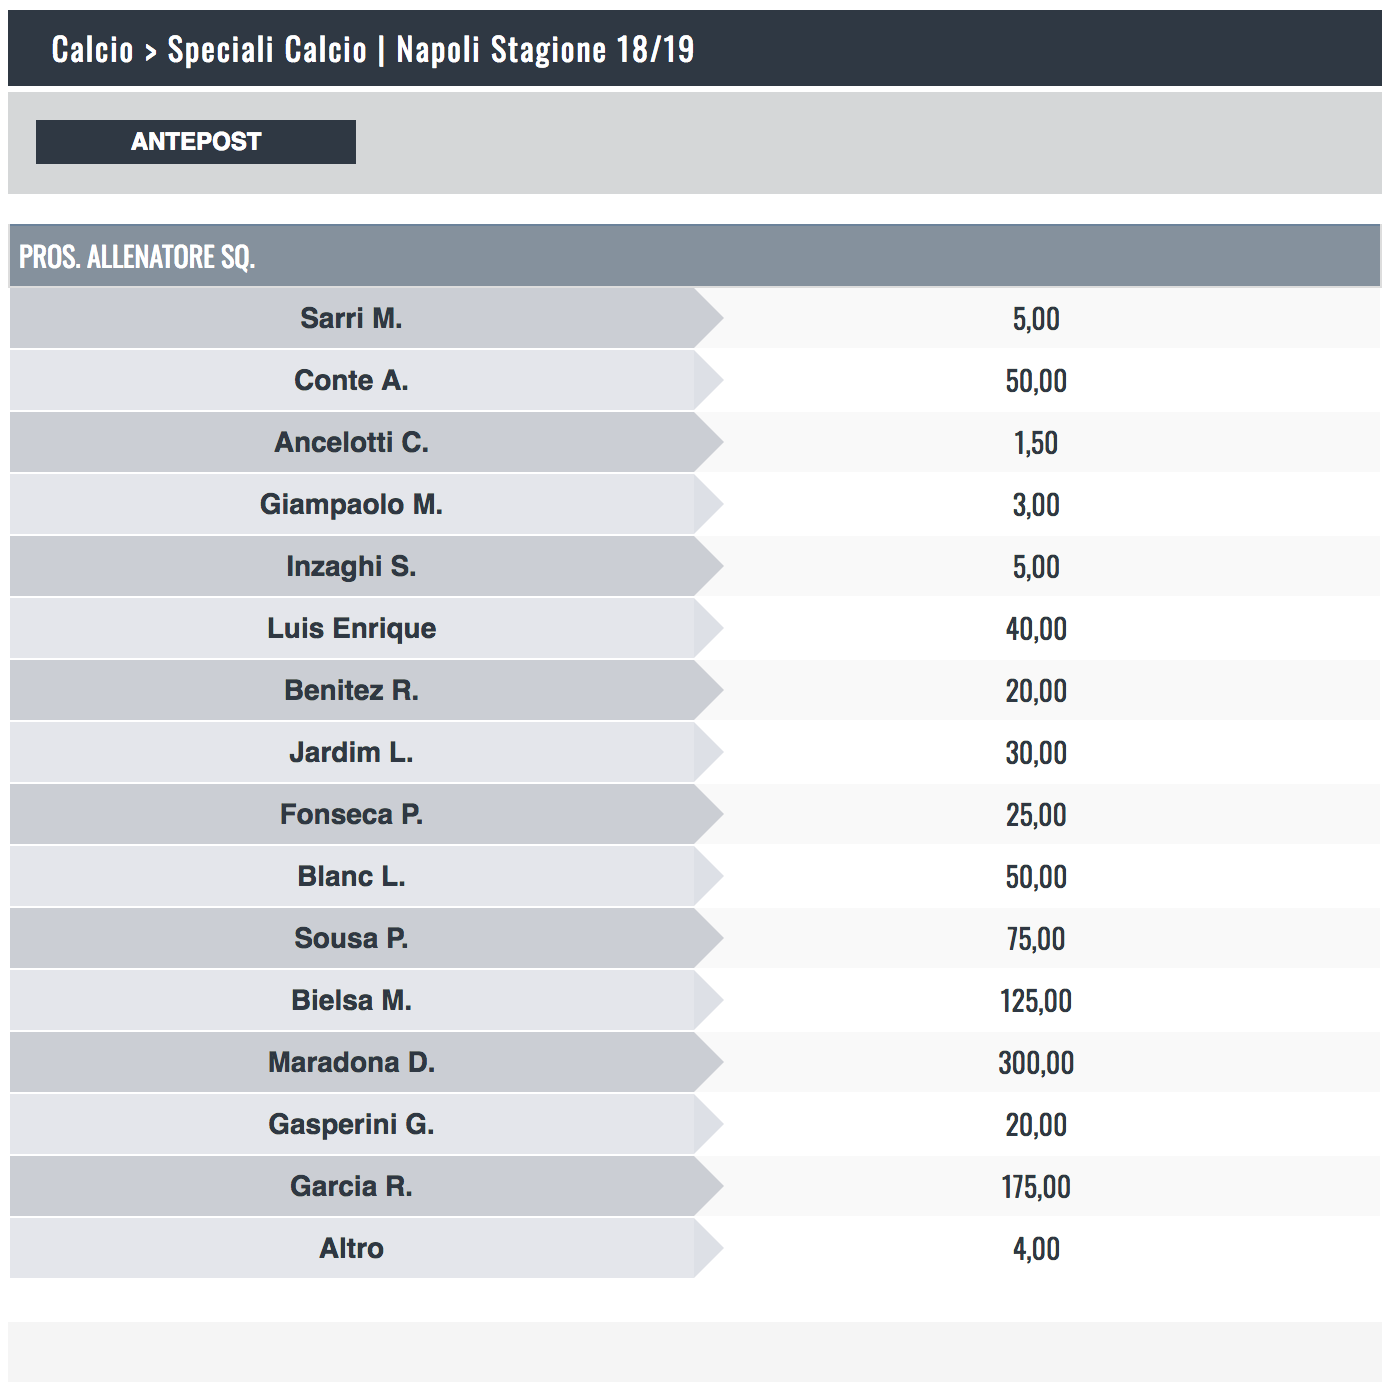Pick Maradona D. odds 300,00
1398x1384 pixels.
(x=1036, y=1063)
